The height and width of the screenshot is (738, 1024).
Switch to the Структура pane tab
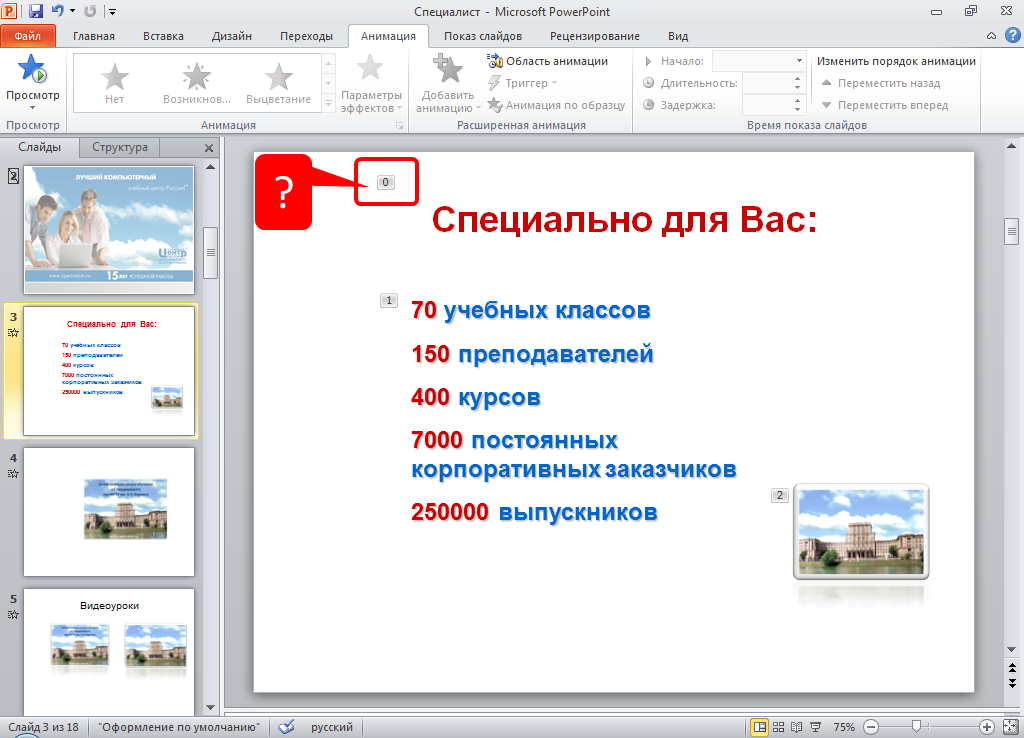click(x=120, y=147)
